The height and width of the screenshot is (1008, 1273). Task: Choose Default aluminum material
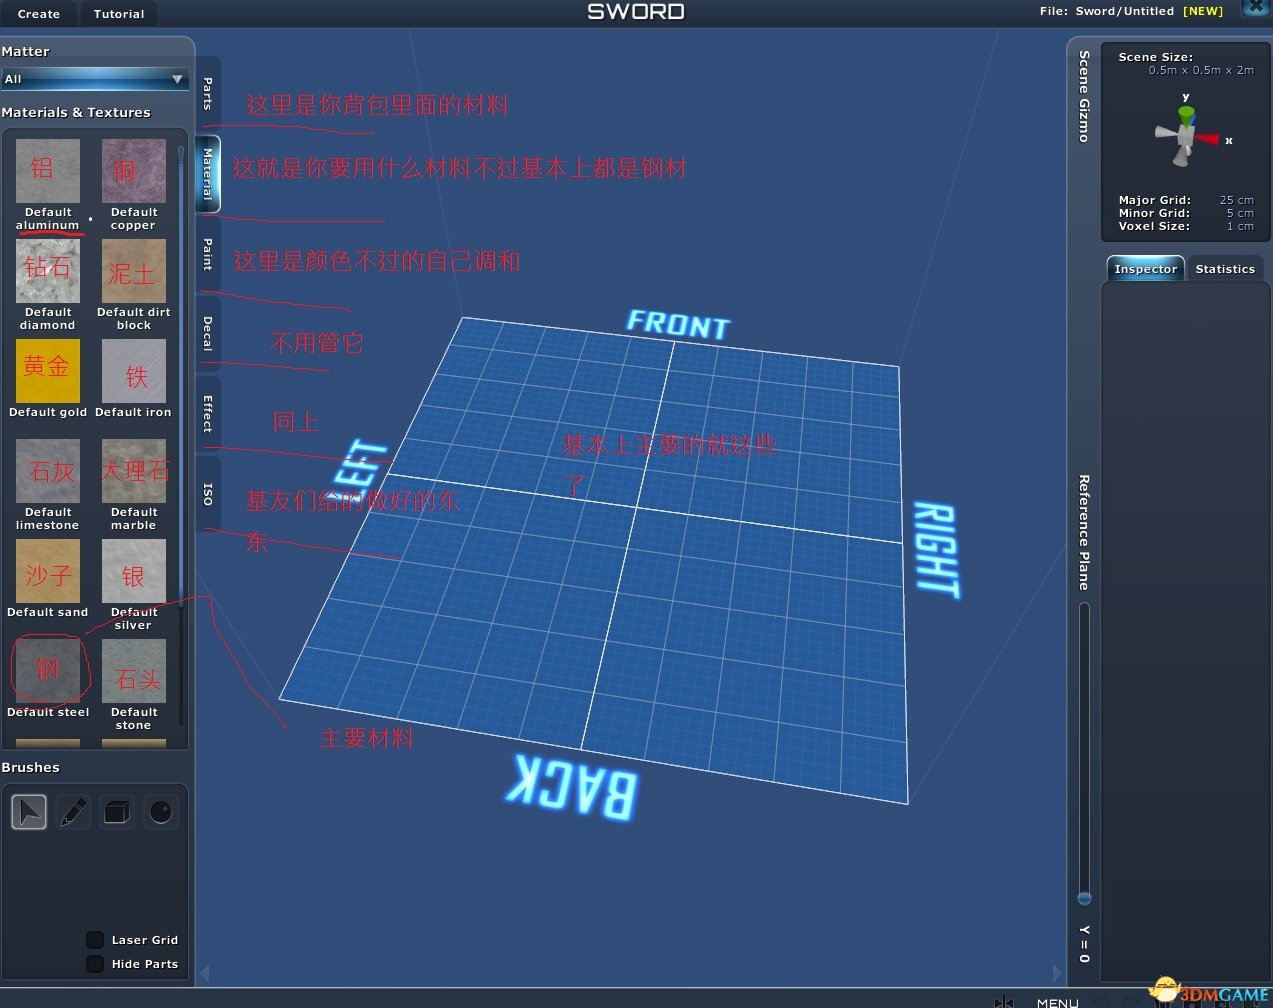(x=48, y=172)
